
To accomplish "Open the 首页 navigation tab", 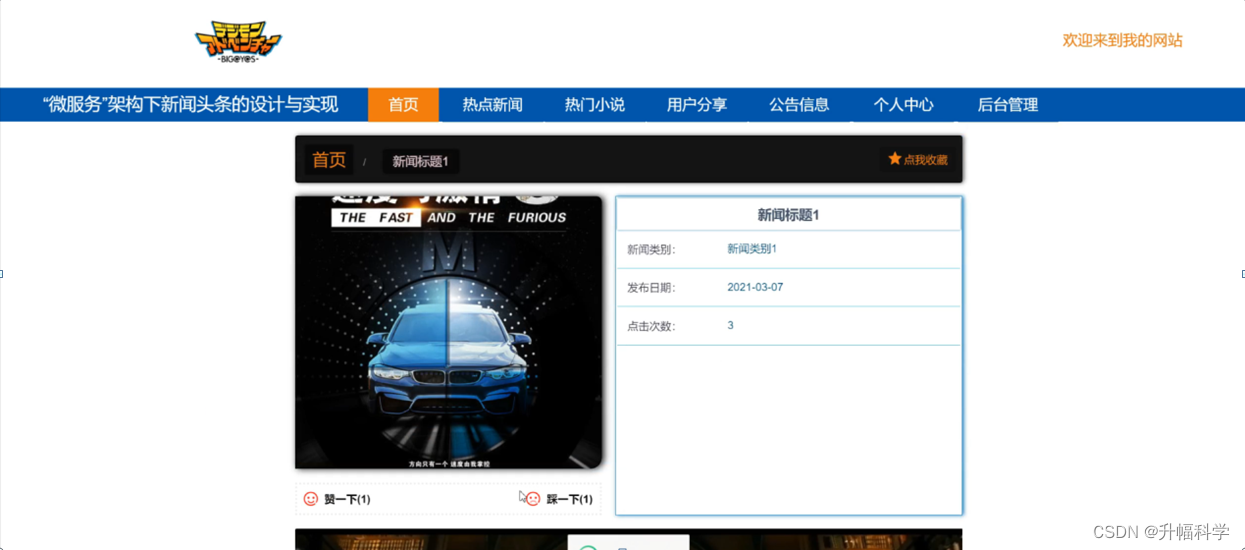I will 403,105.
